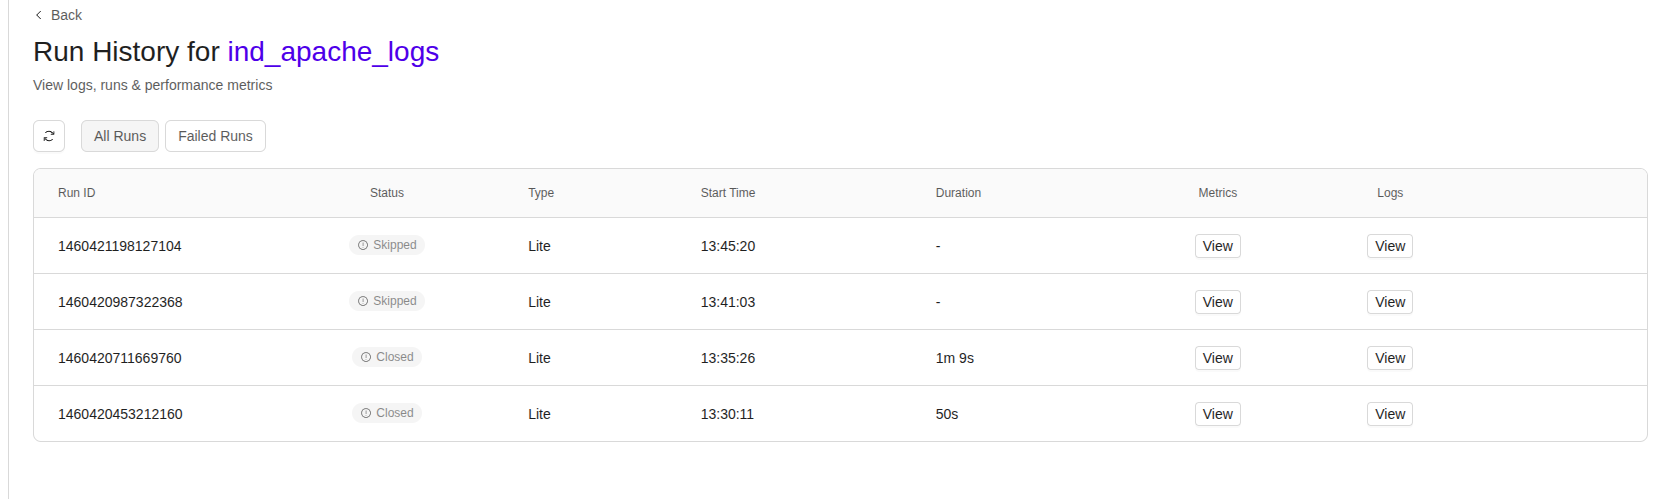Viewport: 1659px width, 499px height.
Task: View metrics for run 1460420987322368
Action: pyautogui.click(x=1217, y=302)
